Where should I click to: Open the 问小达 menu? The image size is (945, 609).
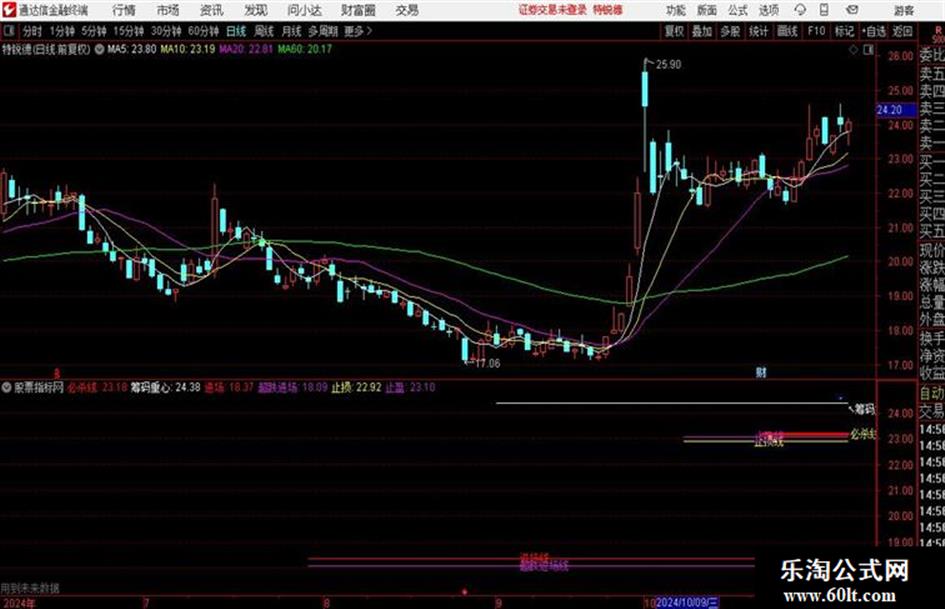point(304,10)
